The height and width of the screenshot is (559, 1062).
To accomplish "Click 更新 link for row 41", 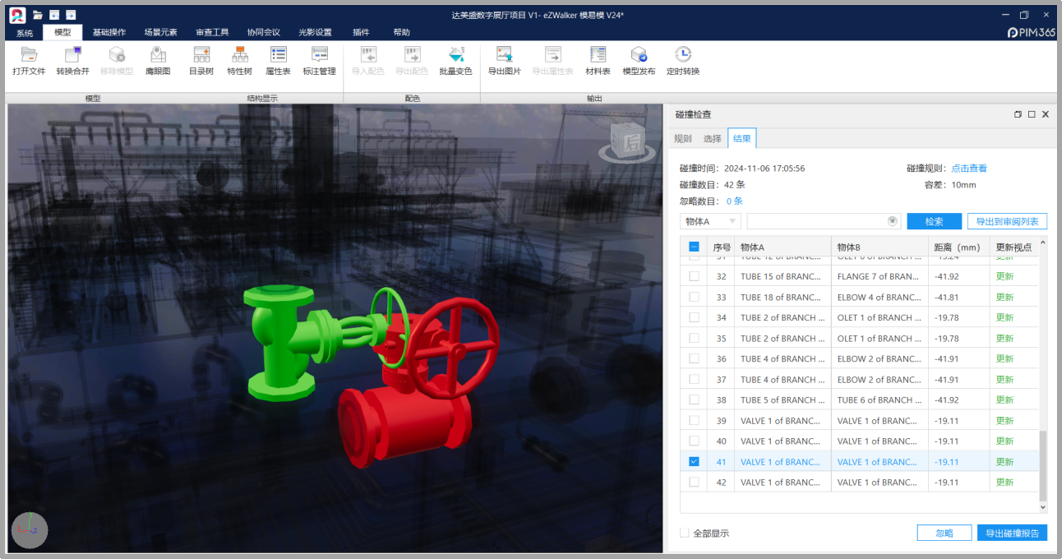I will [x=1004, y=461].
